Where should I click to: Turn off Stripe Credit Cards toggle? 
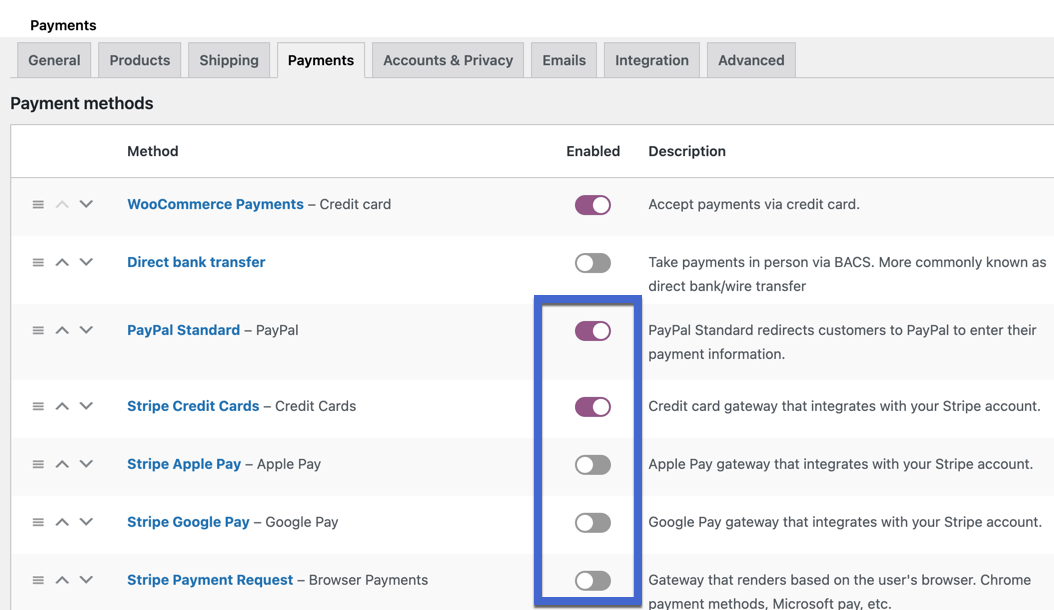tap(593, 407)
